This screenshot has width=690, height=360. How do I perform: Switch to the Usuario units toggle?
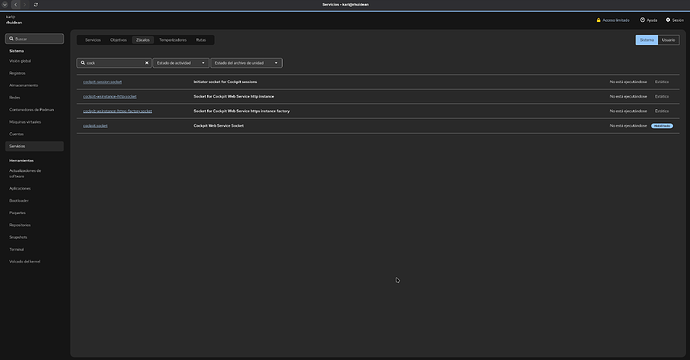pyautogui.click(x=668, y=40)
